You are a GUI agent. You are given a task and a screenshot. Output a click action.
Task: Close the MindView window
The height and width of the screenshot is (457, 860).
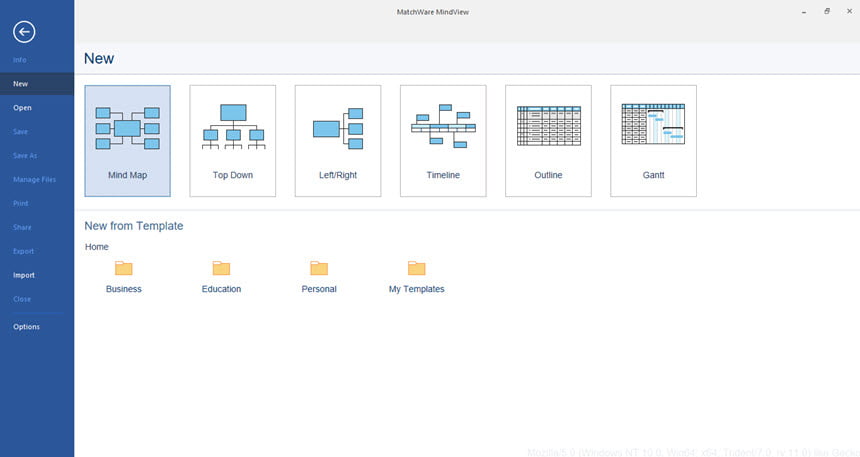tap(849, 12)
